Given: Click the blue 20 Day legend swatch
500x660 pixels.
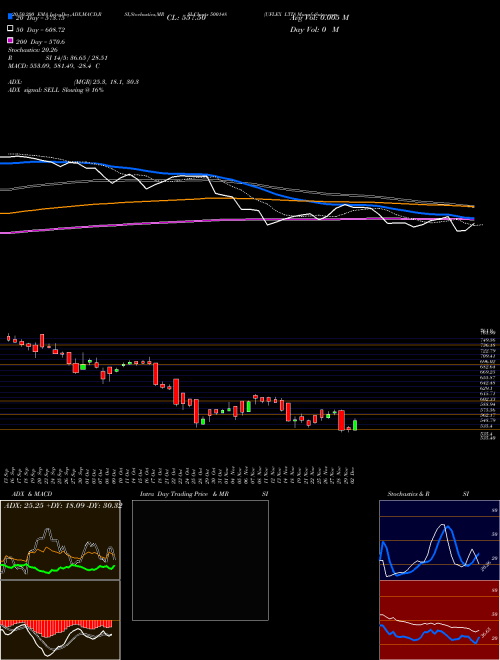Looking at the screenshot, I should 10,17.
